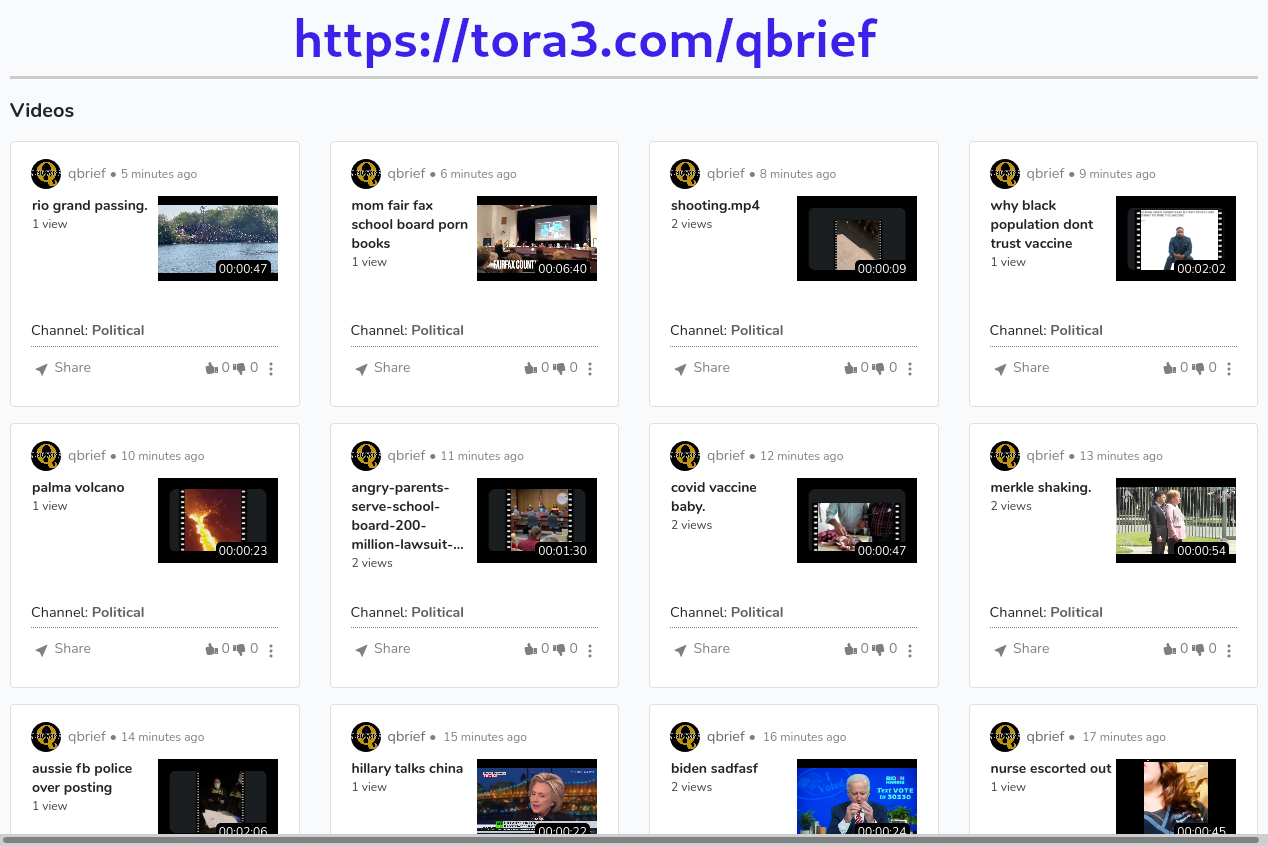The image size is (1268, 846).
Task: Play the palma volcano thumbnail
Action: coord(218,520)
